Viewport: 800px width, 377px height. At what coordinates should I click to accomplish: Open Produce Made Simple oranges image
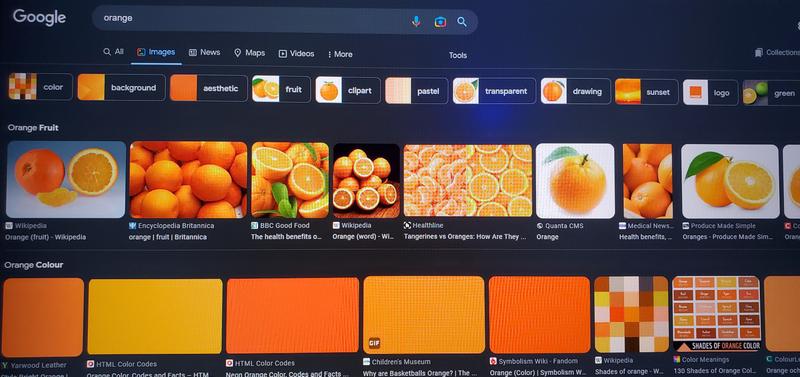(730, 182)
